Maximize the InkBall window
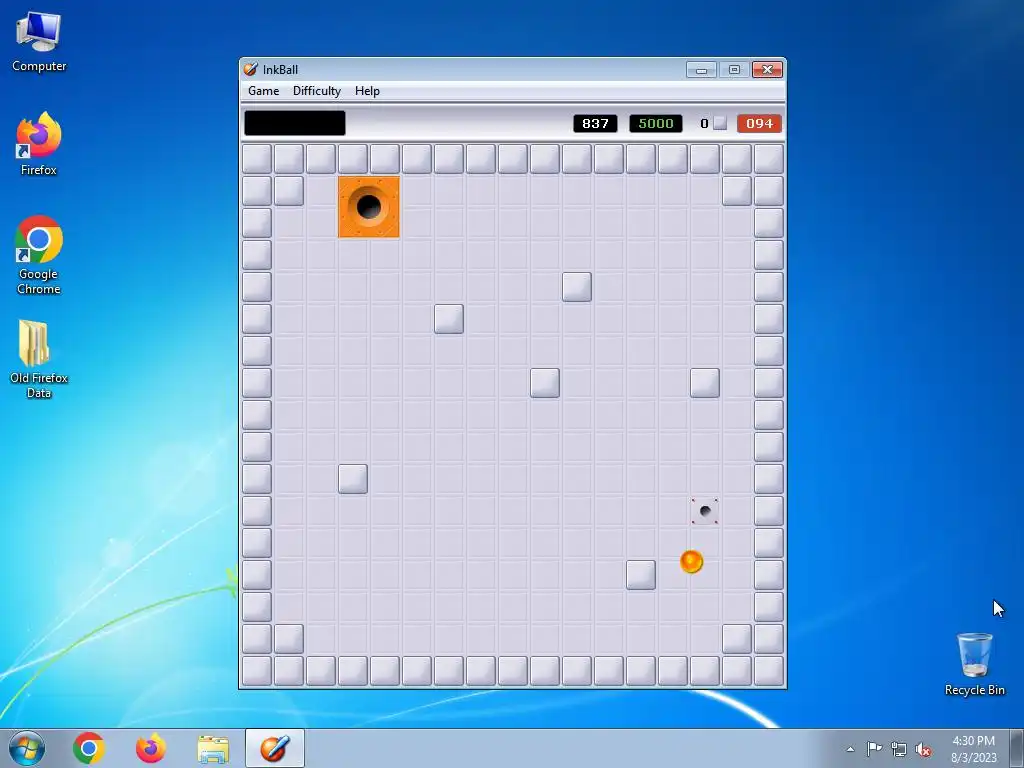The image size is (1024, 768). point(734,69)
